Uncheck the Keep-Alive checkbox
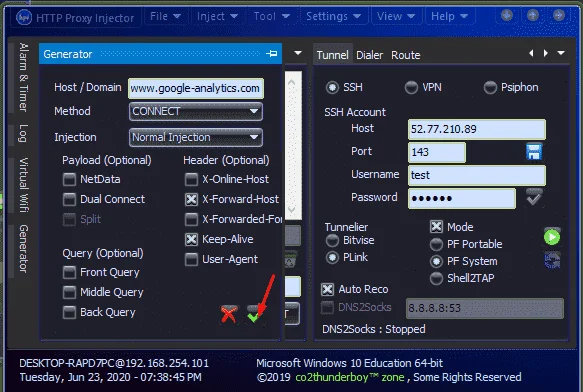This screenshot has width=583, height=392. tap(191, 239)
